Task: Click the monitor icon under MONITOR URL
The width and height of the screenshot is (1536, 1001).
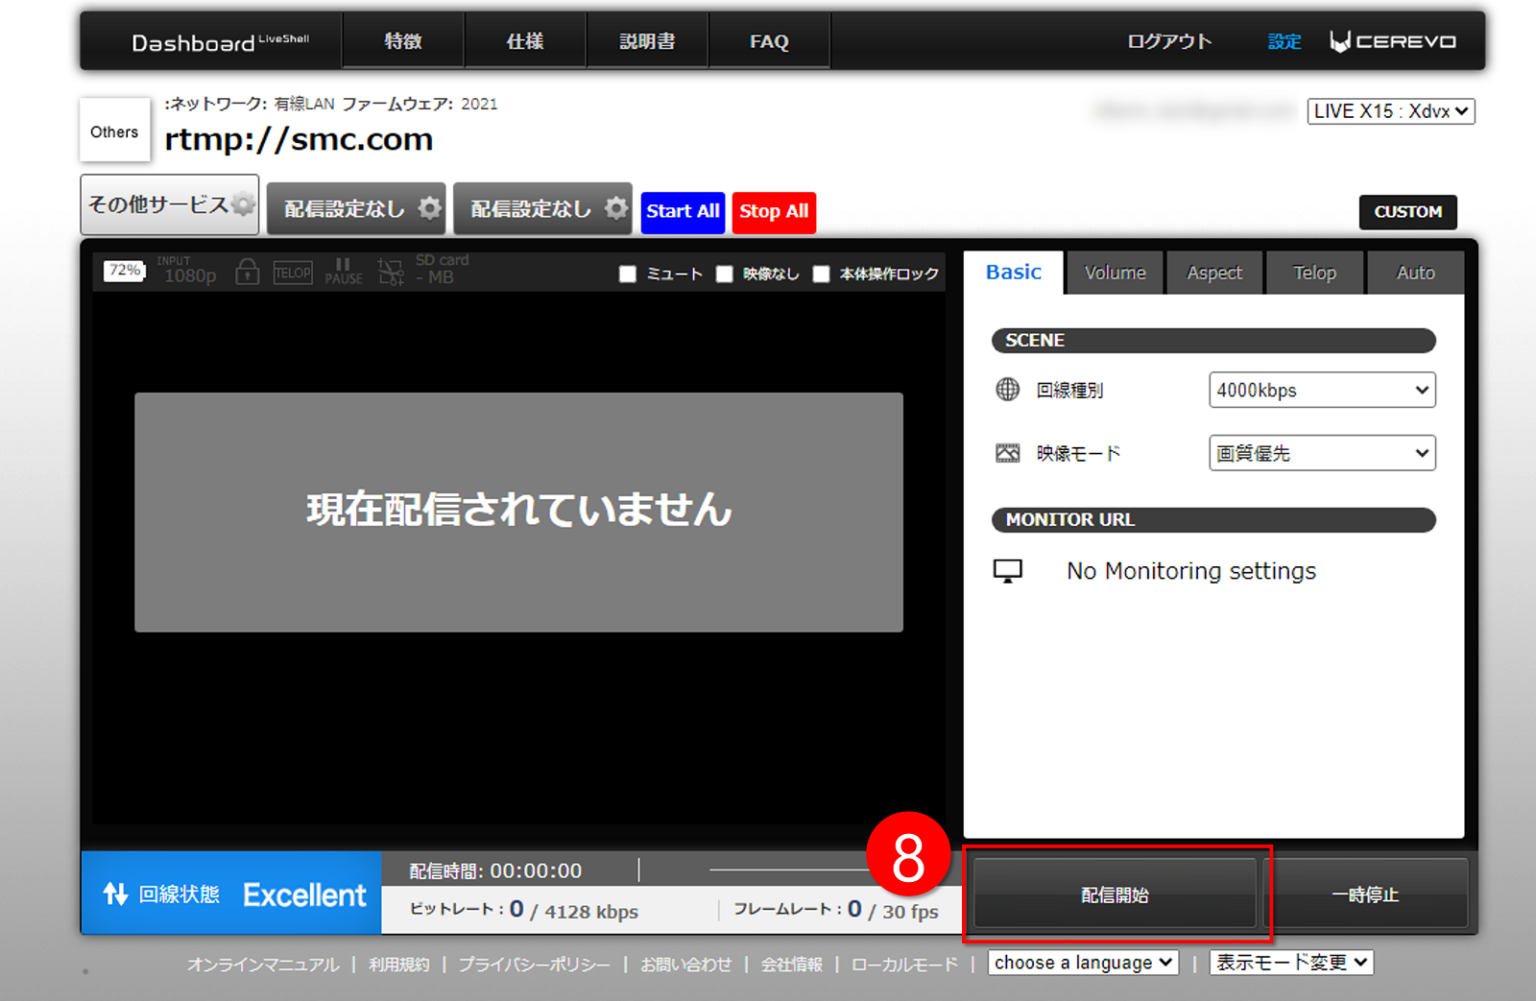Action: [x=1009, y=570]
